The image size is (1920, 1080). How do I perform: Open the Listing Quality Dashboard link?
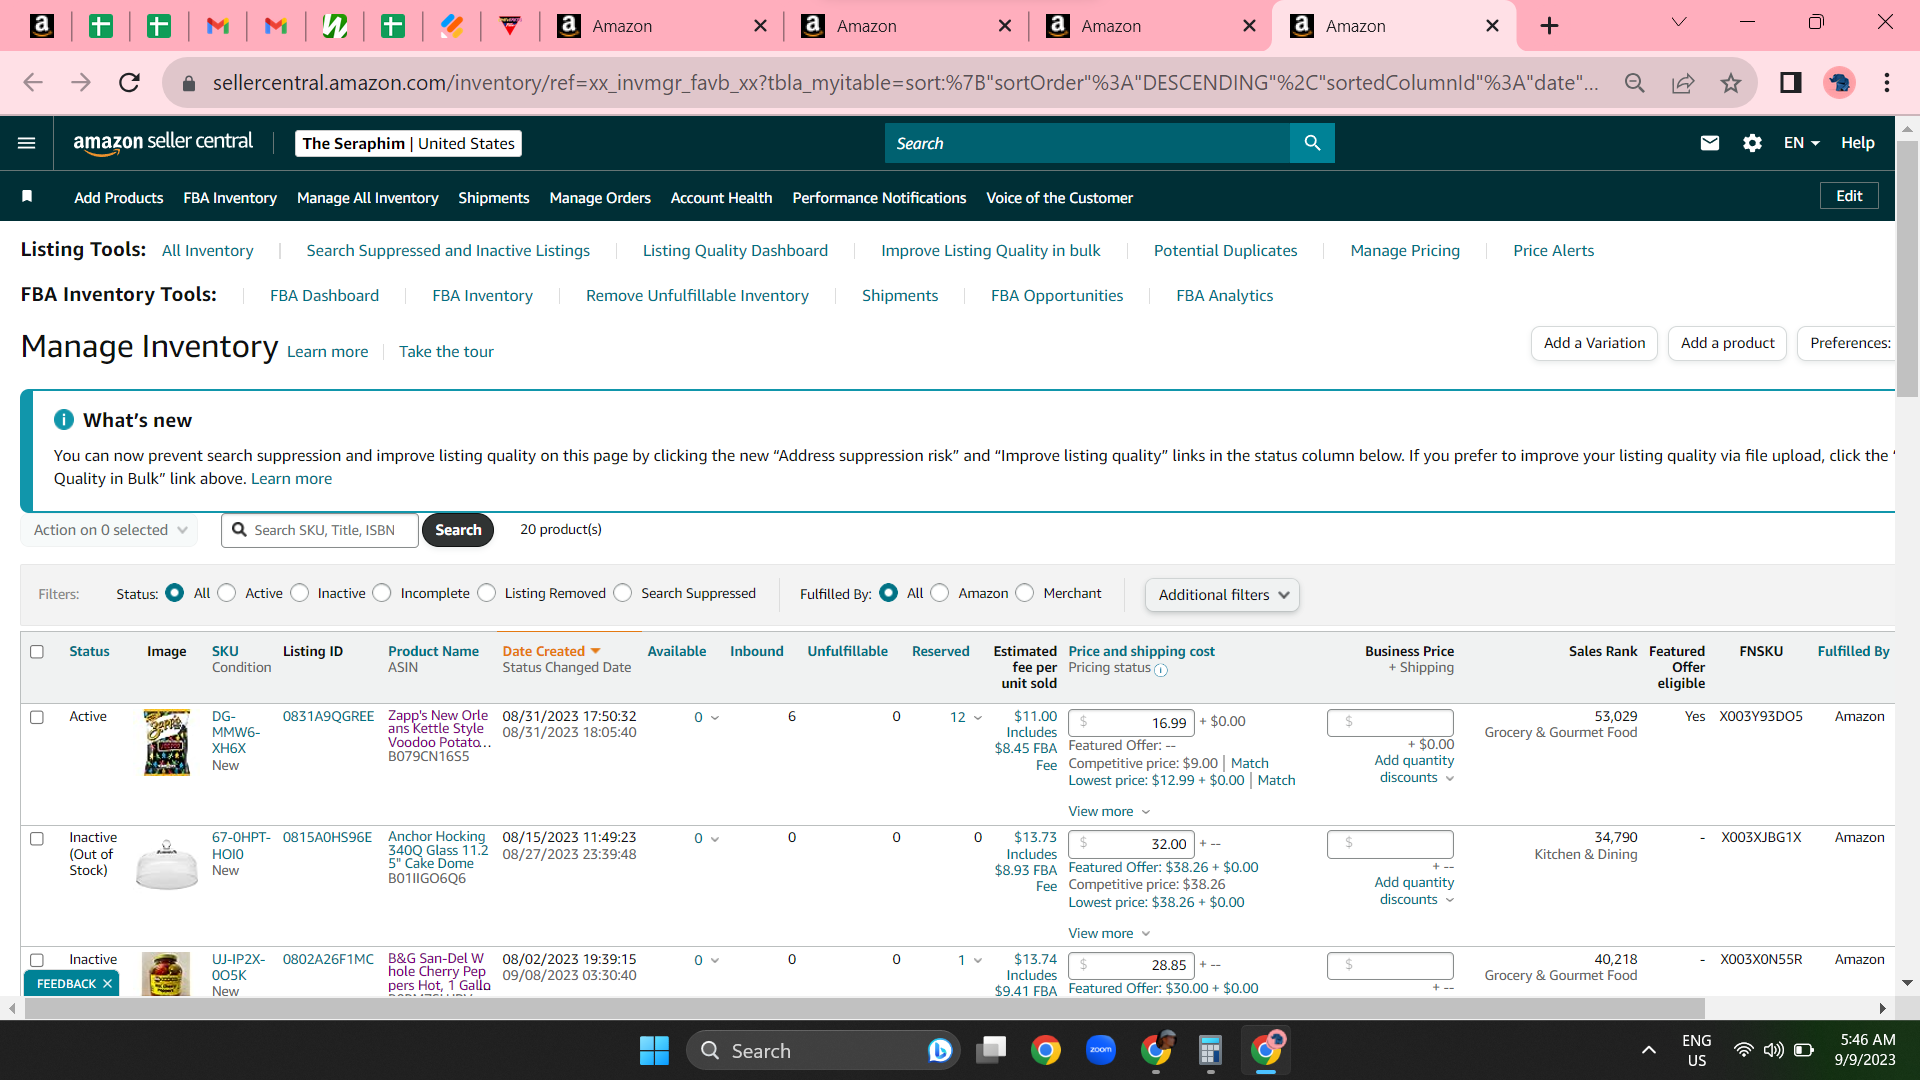[x=735, y=251]
